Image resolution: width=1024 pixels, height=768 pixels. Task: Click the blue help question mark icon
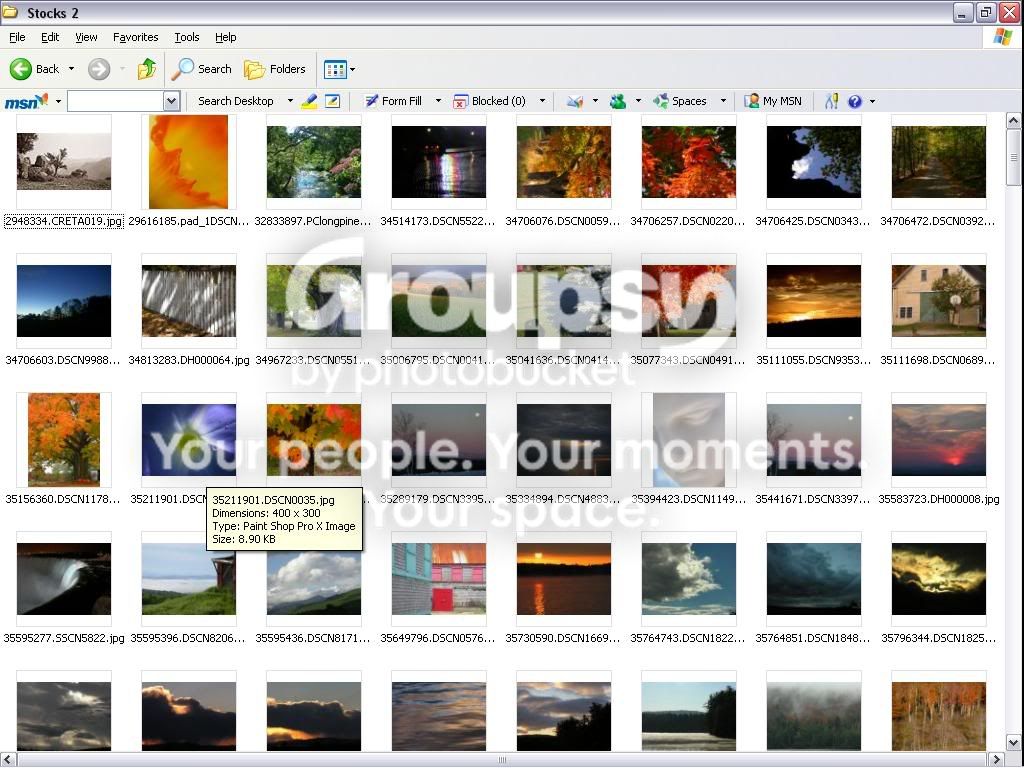click(854, 101)
